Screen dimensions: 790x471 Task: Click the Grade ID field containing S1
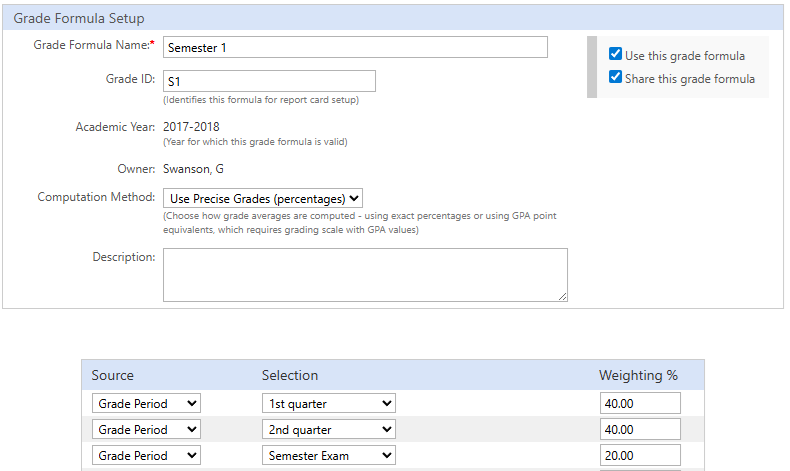[x=270, y=81]
